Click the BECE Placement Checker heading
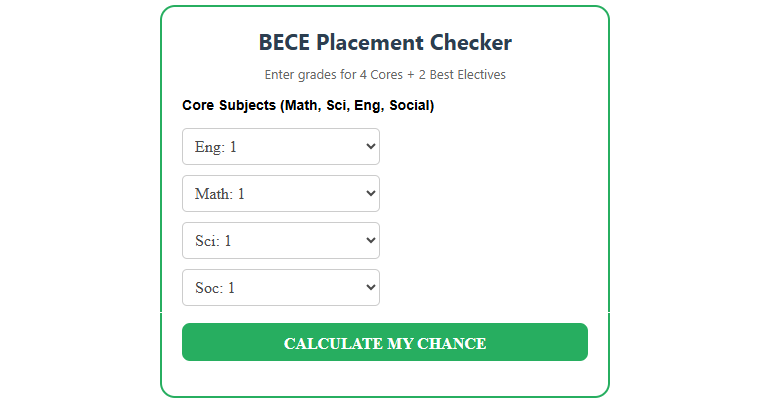The width and height of the screenshot is (770, 409). tap(385, 43)
